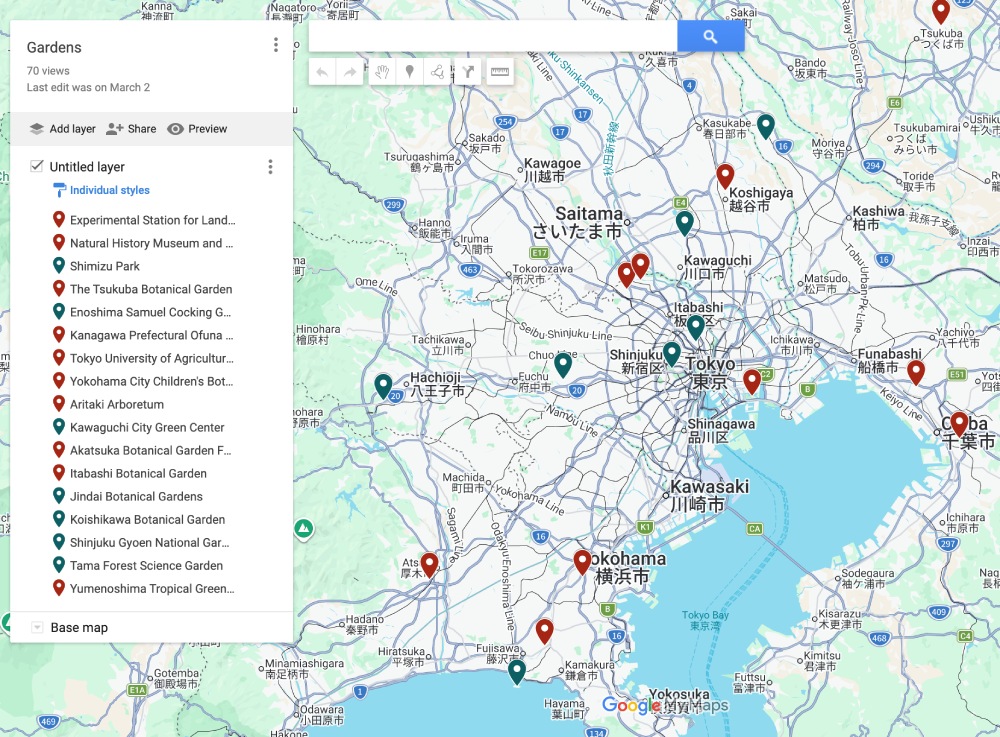The width and height of the screenshot is (1000, 737).
Task: Select the hand pan tool
Action: (381, 72)
